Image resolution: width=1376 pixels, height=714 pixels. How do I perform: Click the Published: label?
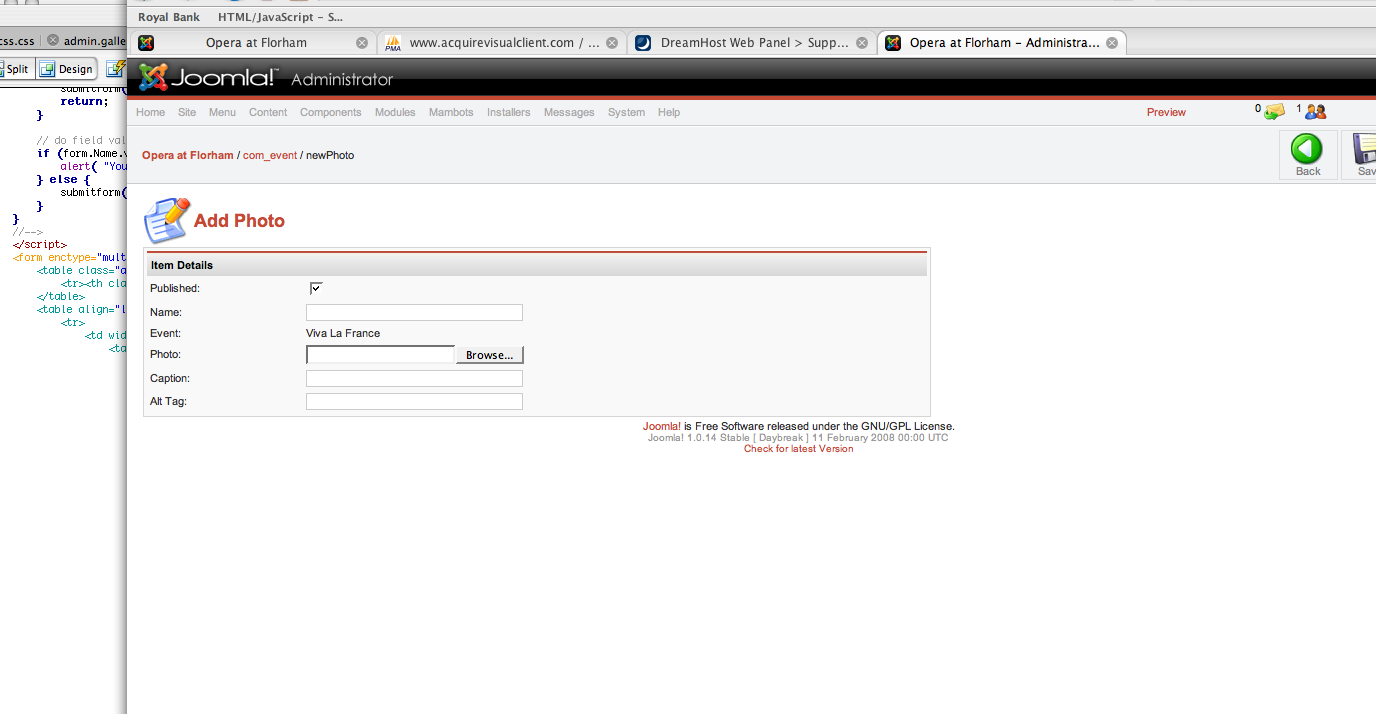[x=175, y=288]
